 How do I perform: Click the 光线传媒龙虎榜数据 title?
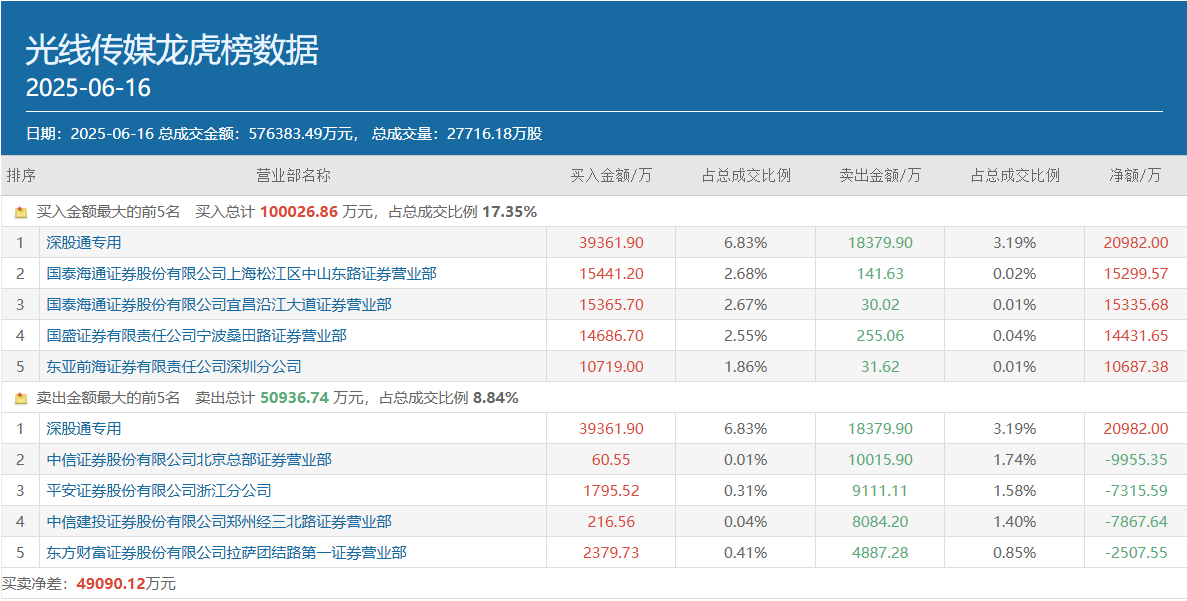[x=172, y=50]
